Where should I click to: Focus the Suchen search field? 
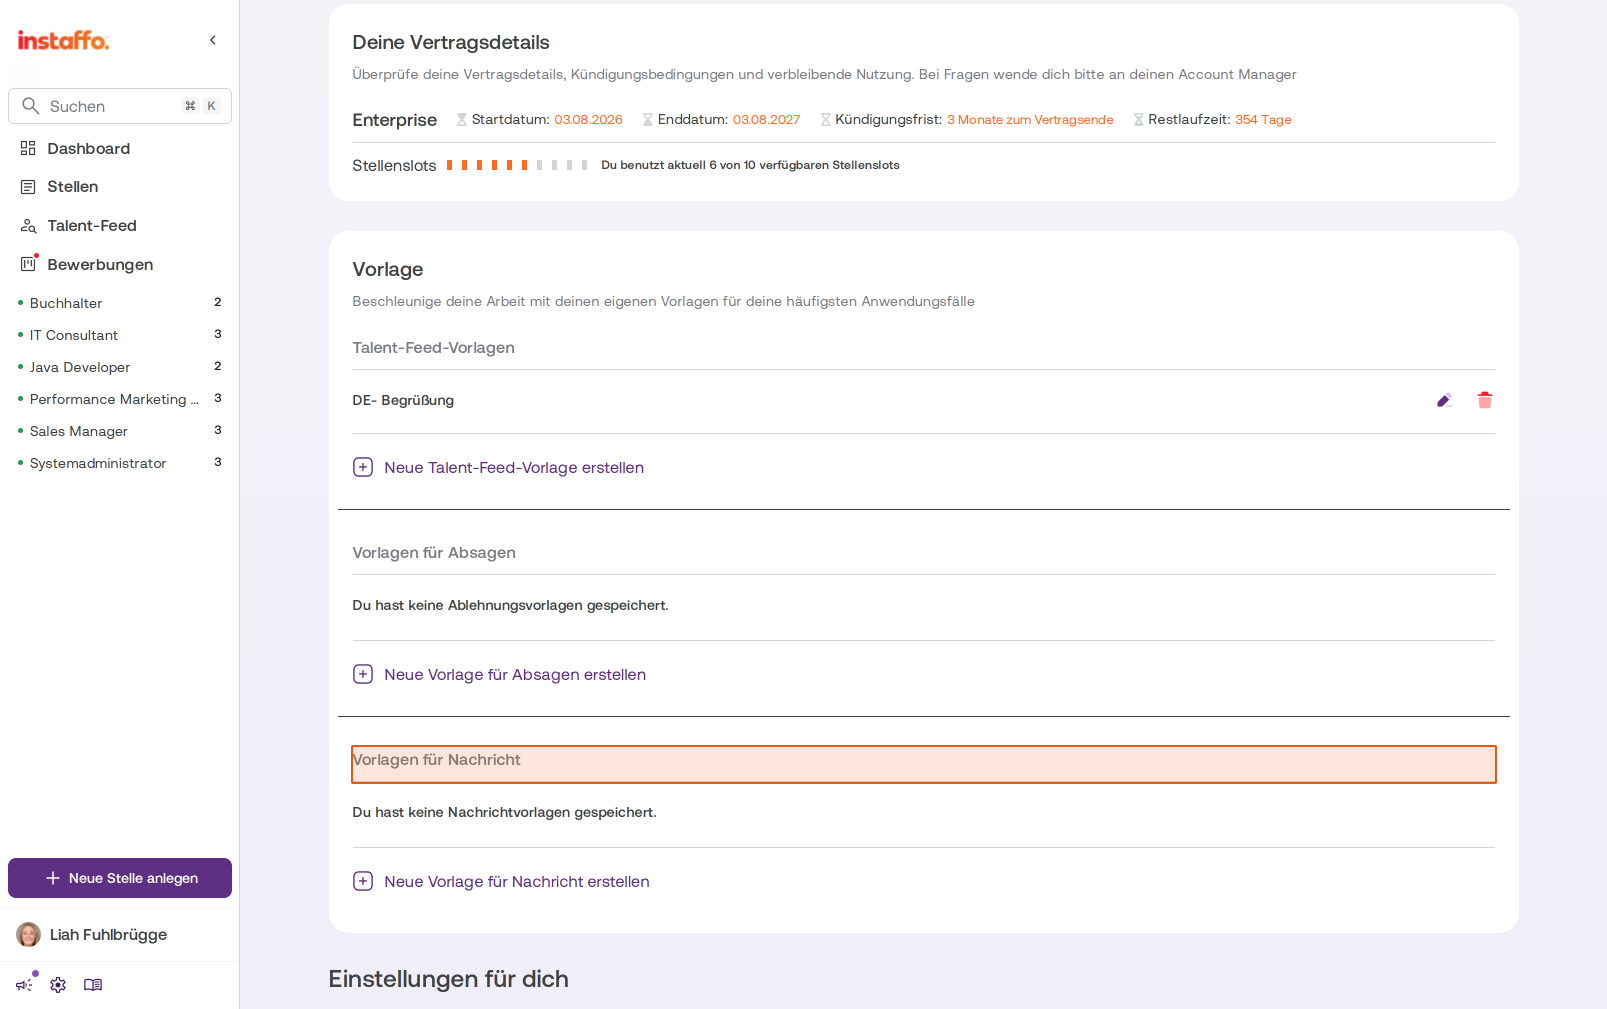120,106
